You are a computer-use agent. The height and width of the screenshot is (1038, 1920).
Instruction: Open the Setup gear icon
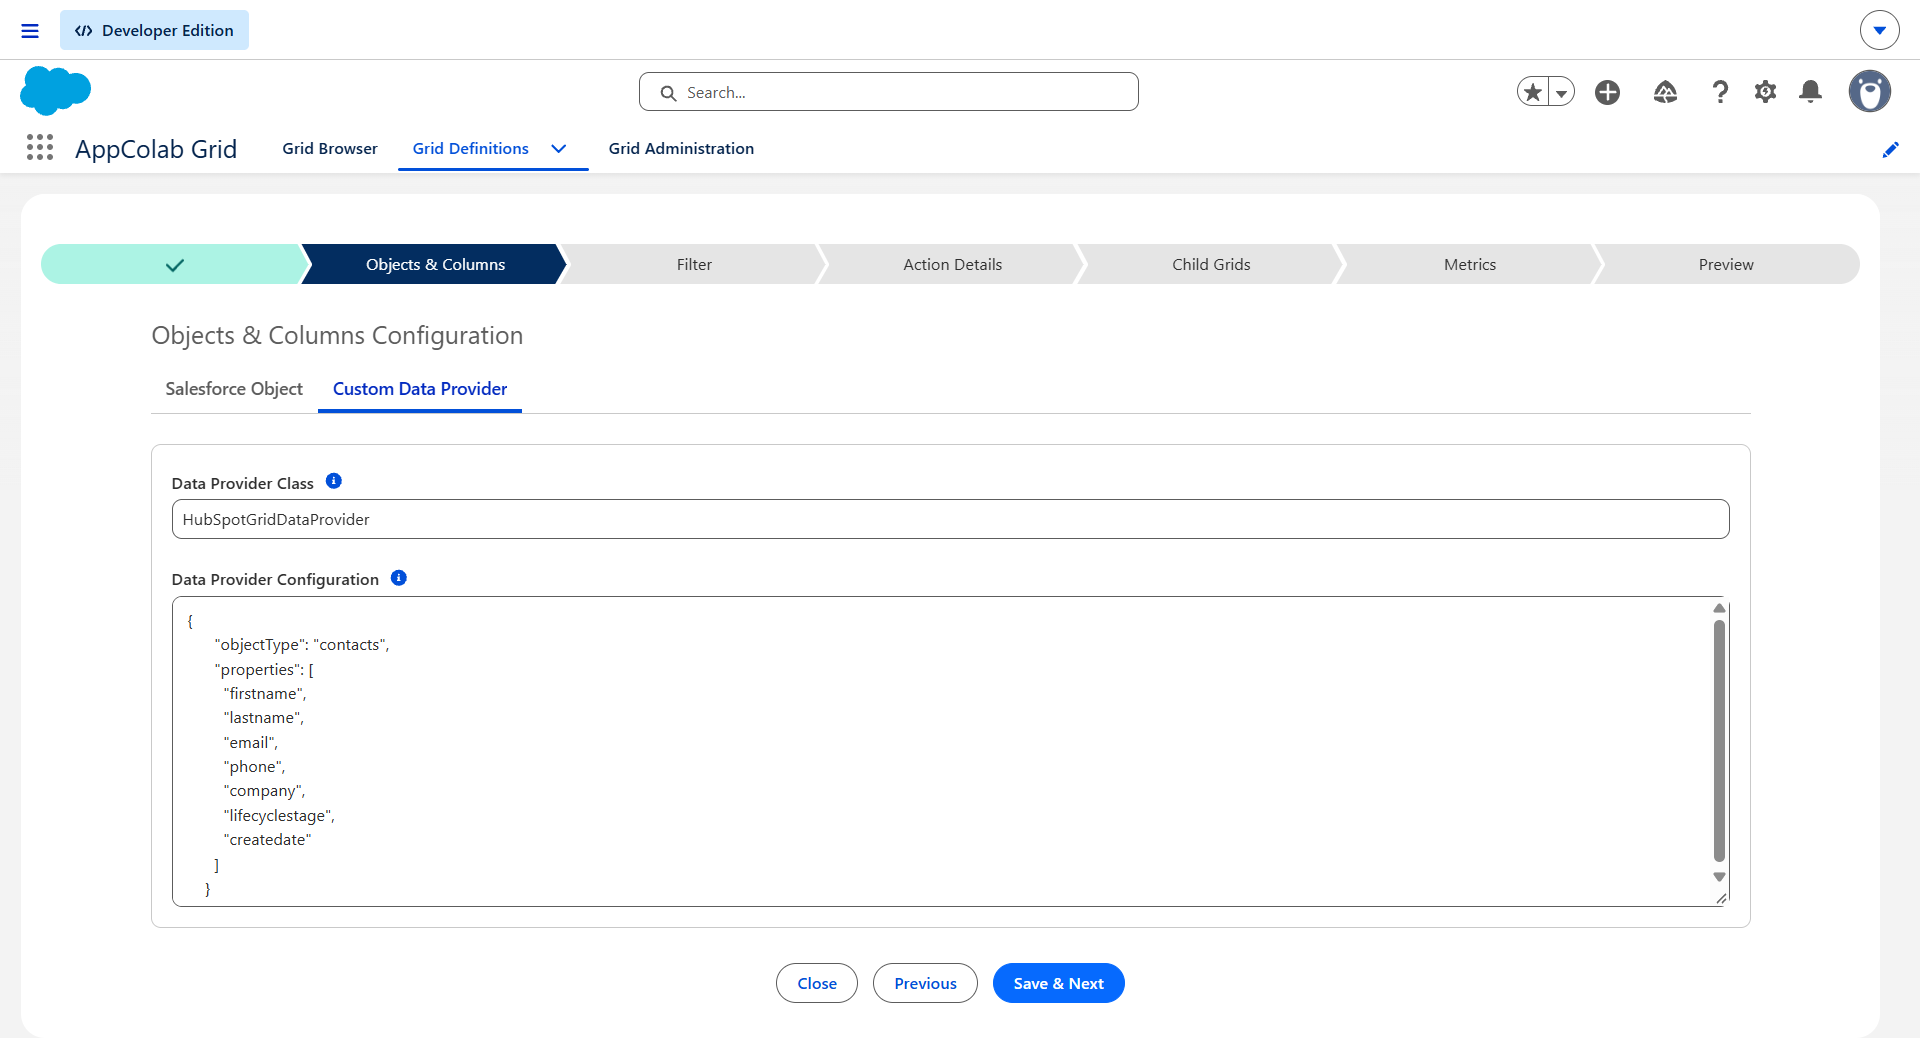(1766, 92)
